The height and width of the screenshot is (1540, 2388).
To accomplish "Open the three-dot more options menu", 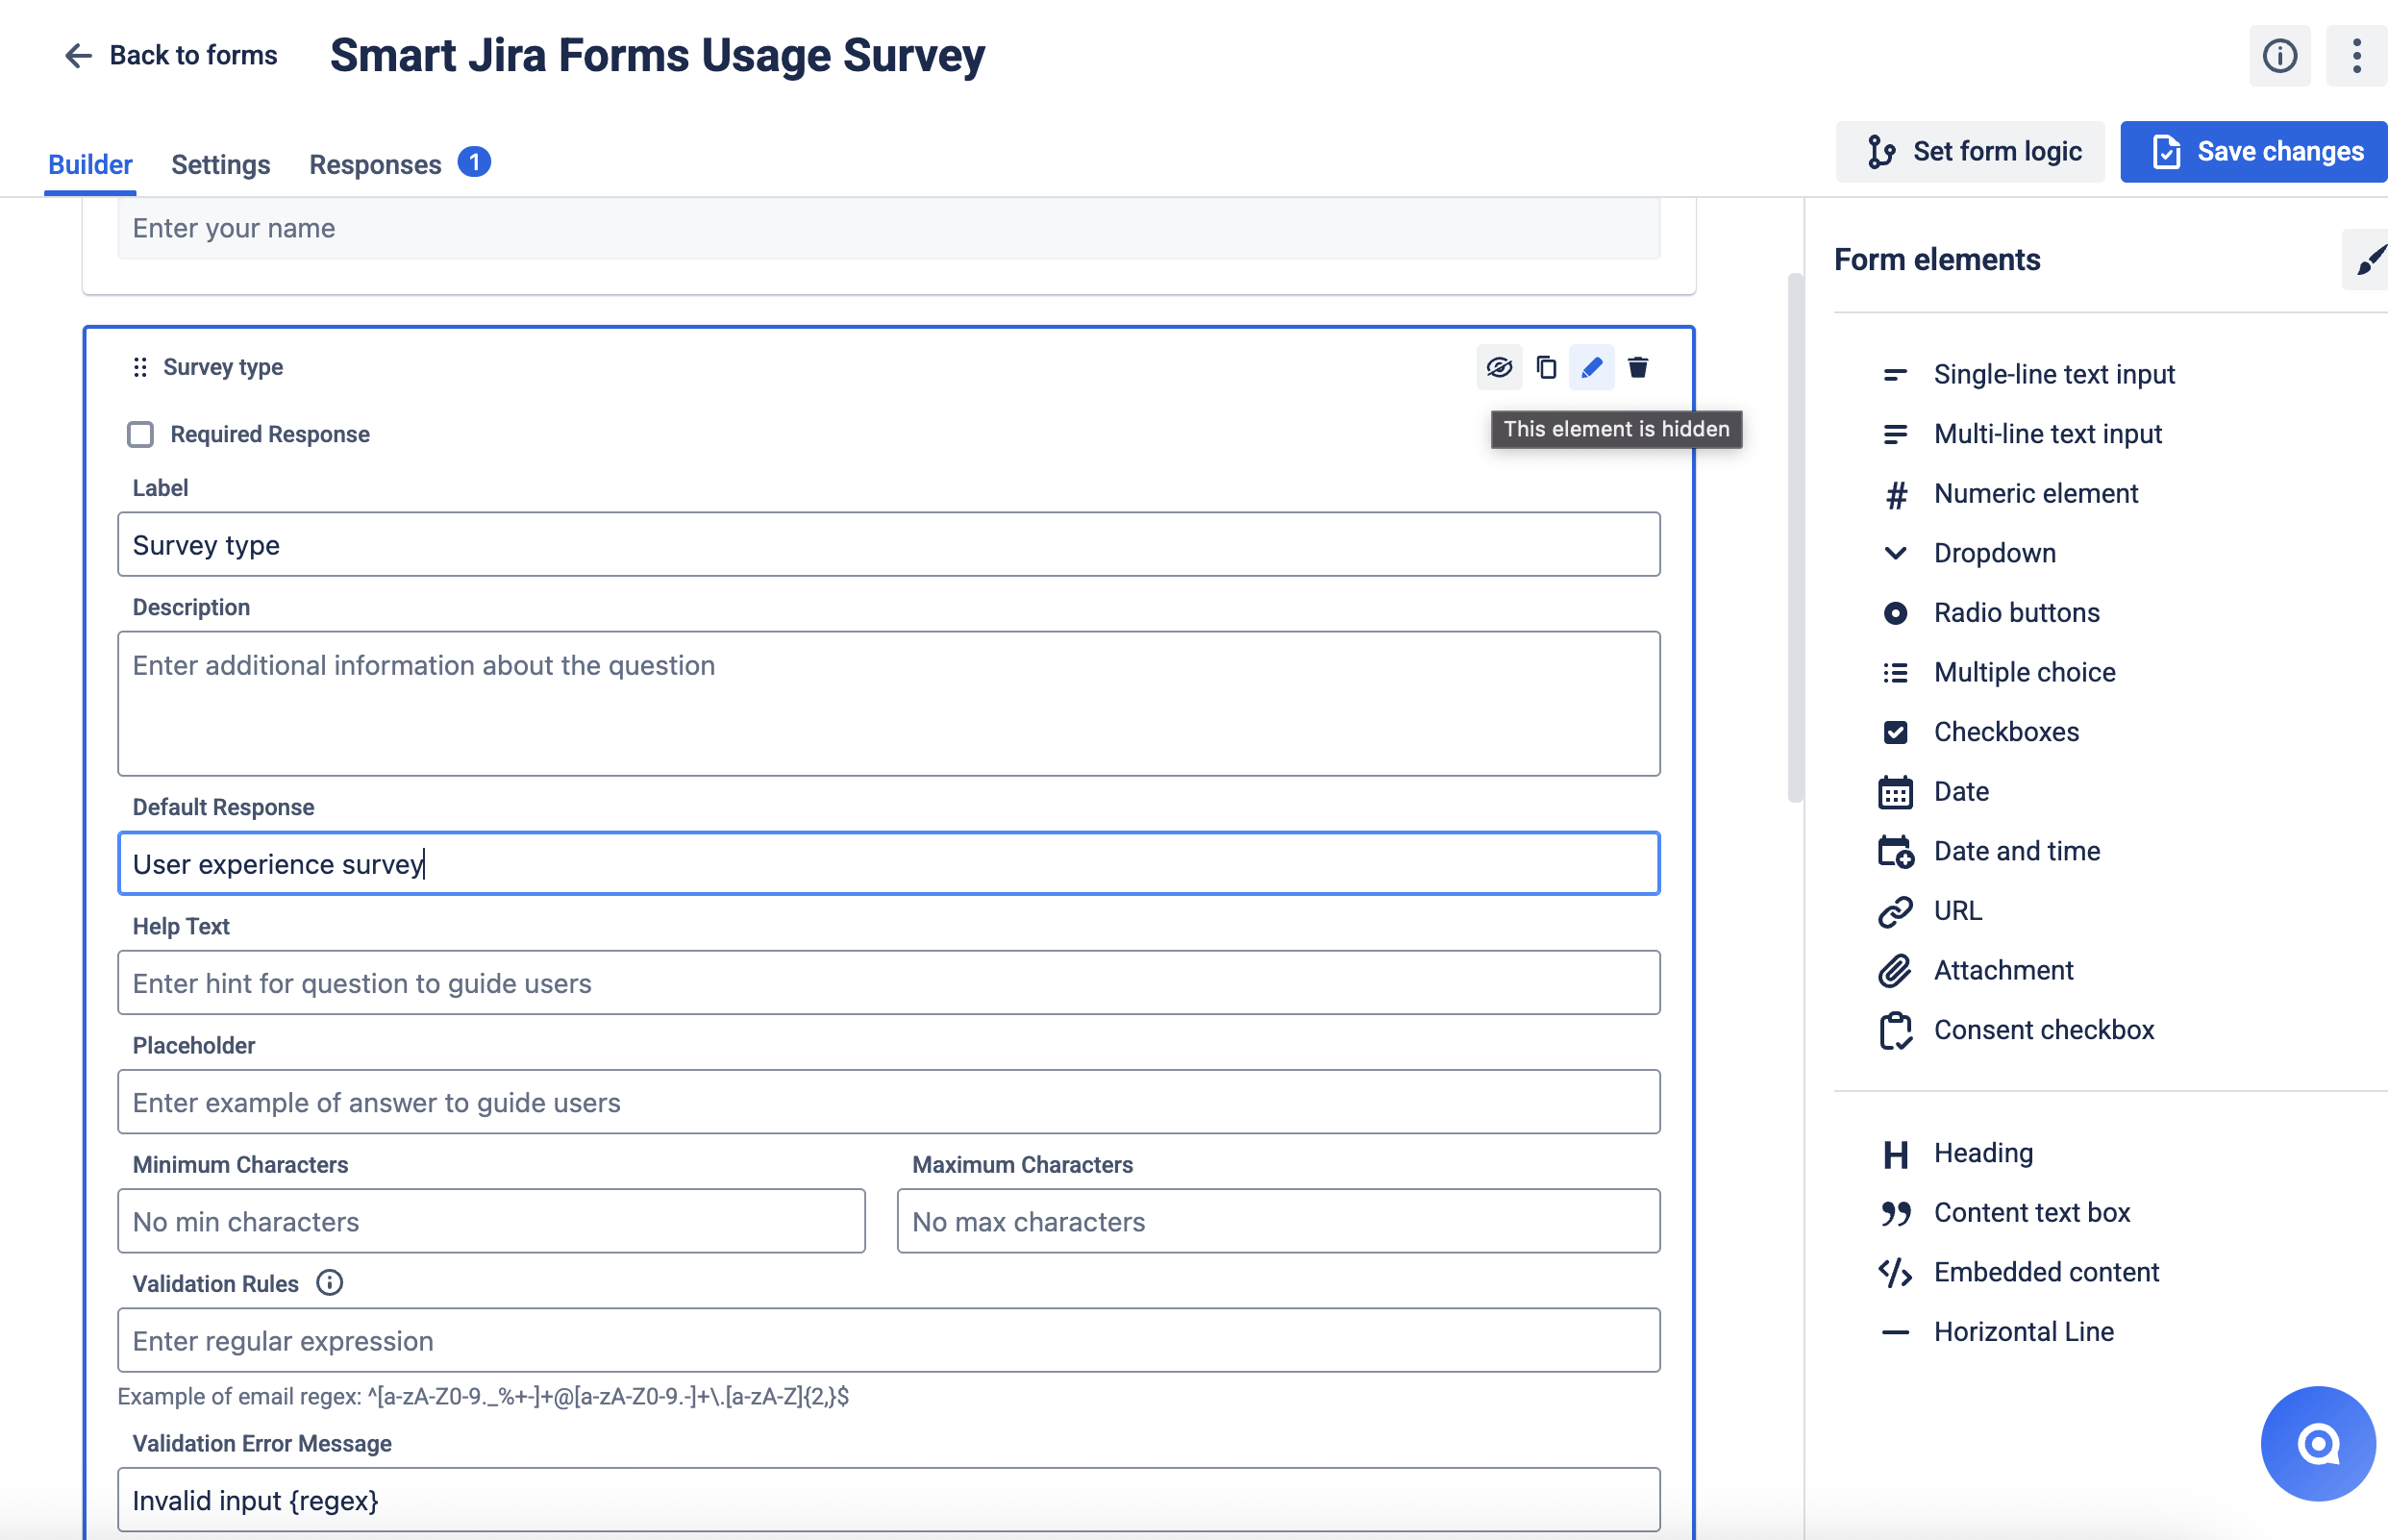I will pyautogui.click(x=2356, y=56).
